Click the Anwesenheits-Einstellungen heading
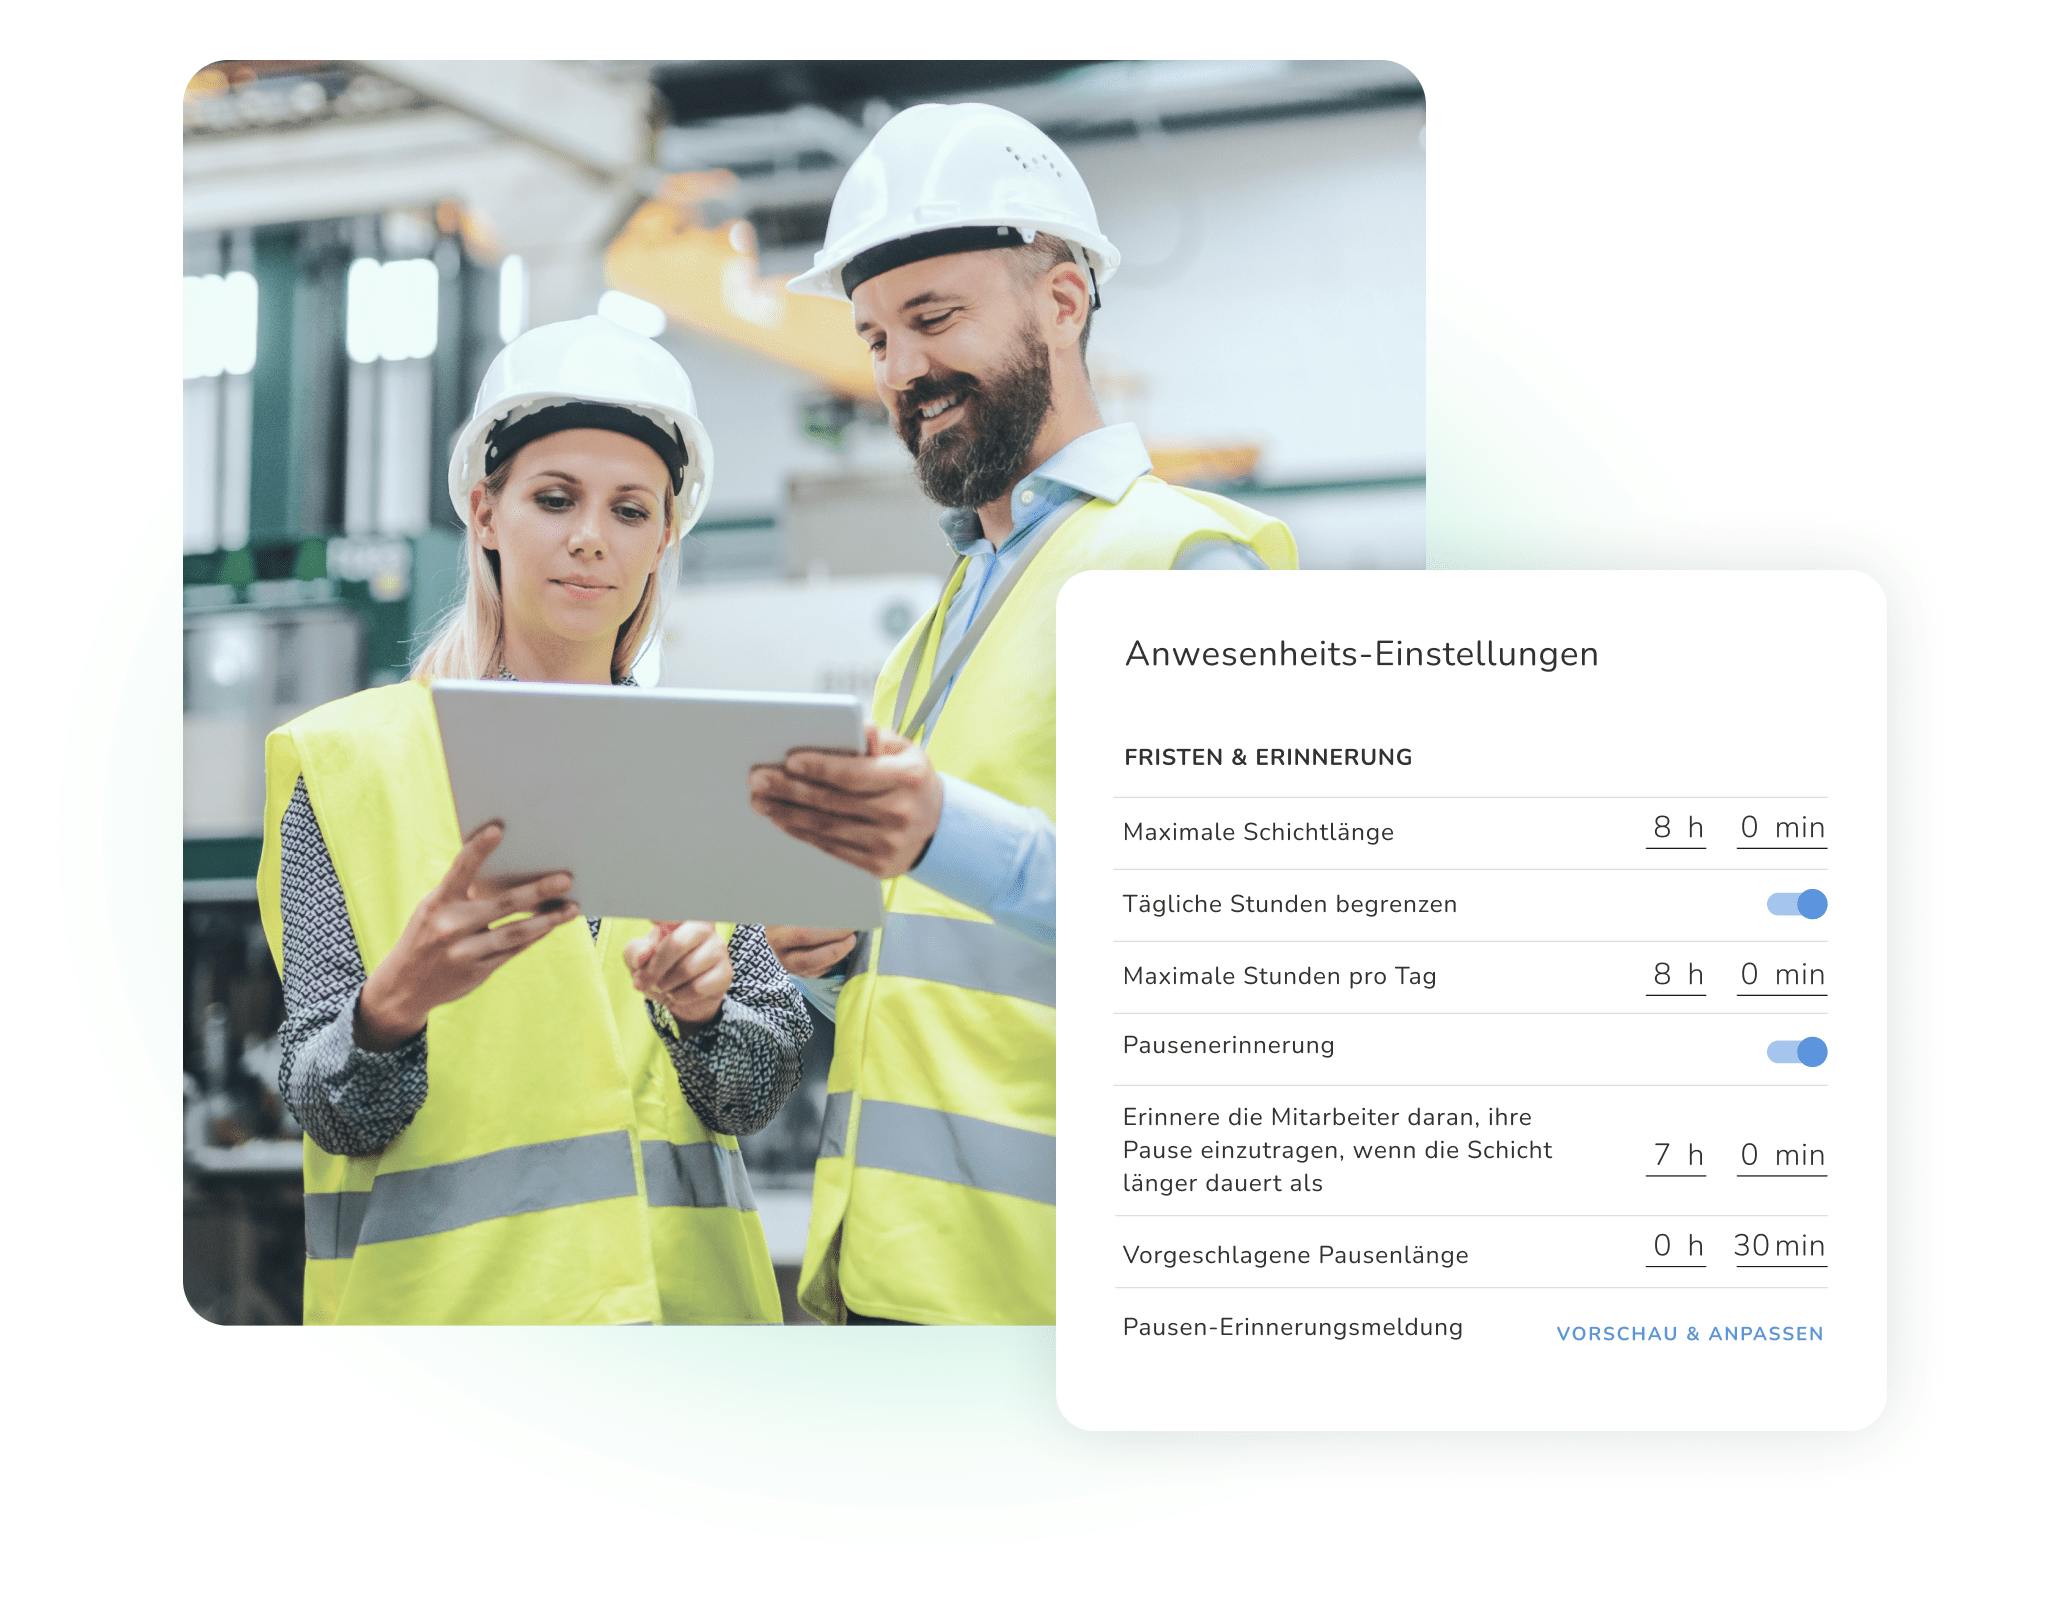This screenshot has width=2070, height=1620. tap(1361, 654)
